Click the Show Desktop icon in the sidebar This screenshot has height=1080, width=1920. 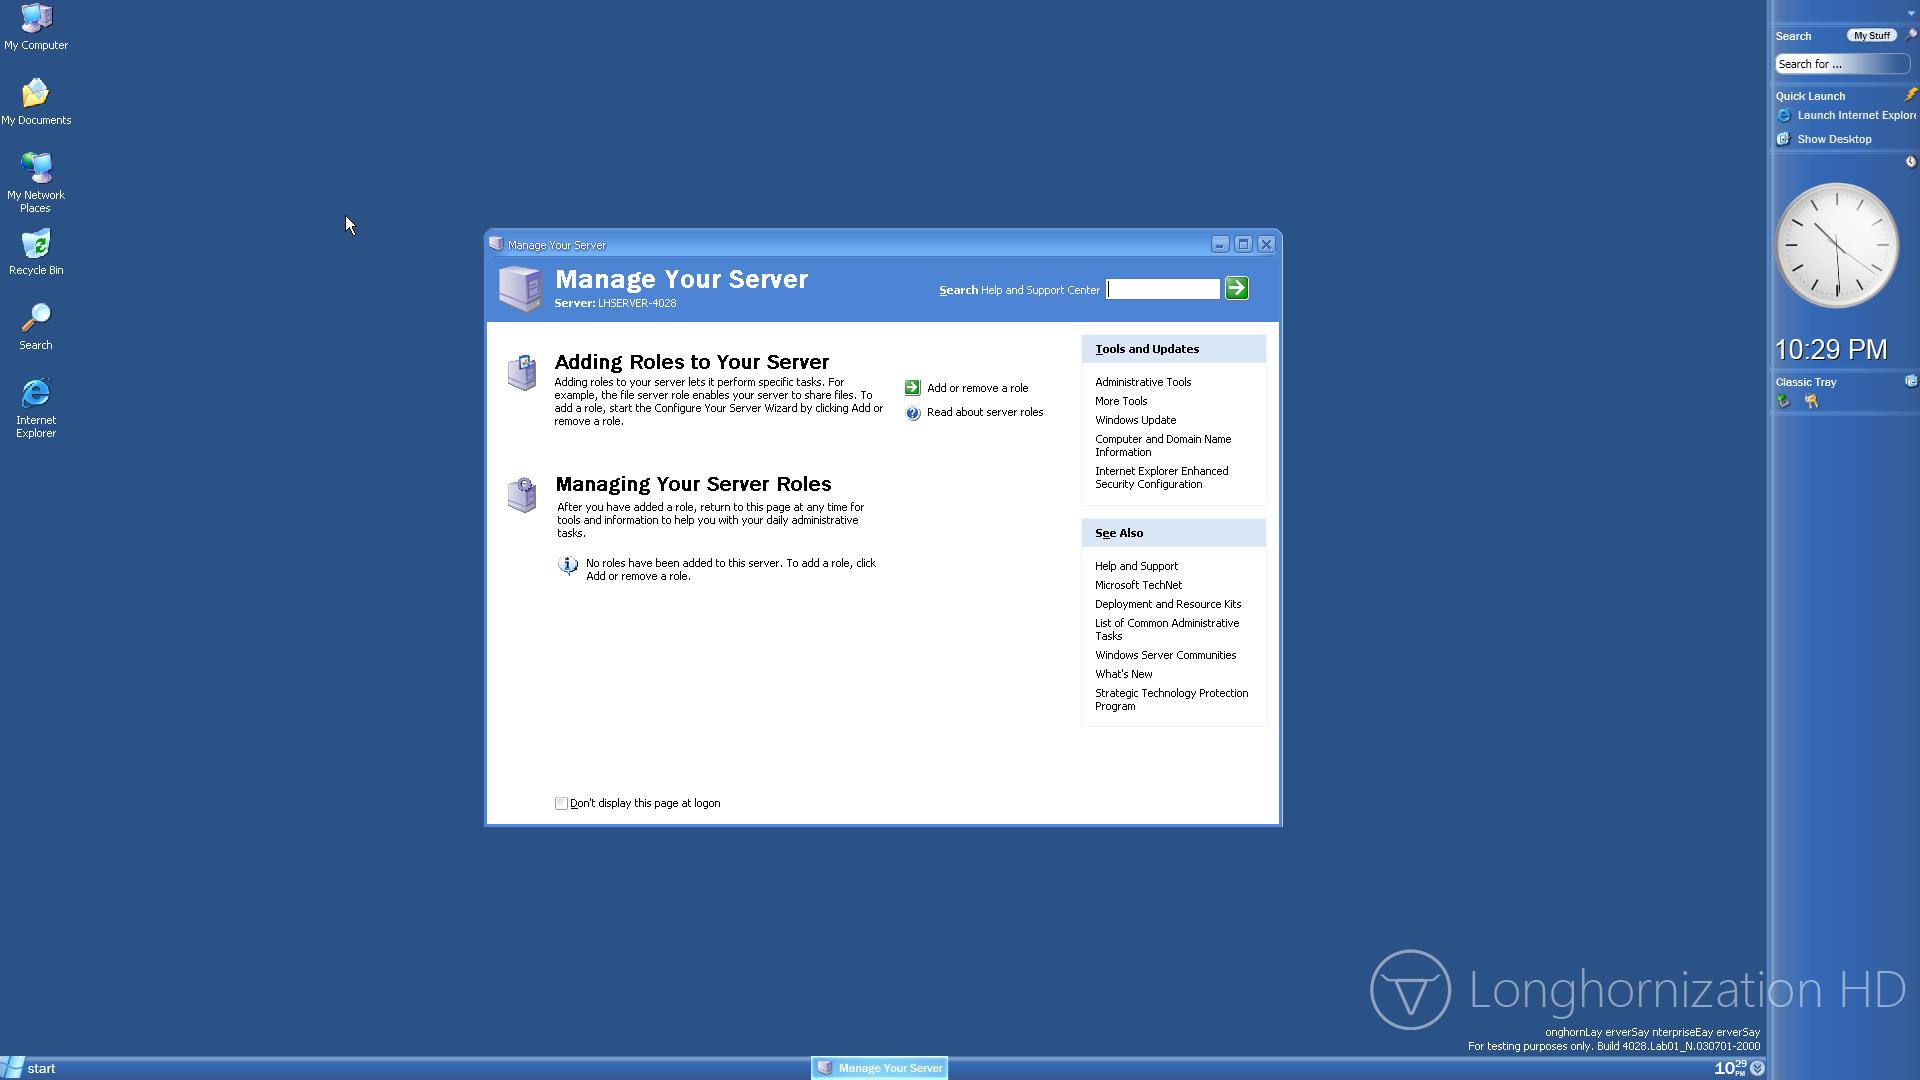[1784, 140]
